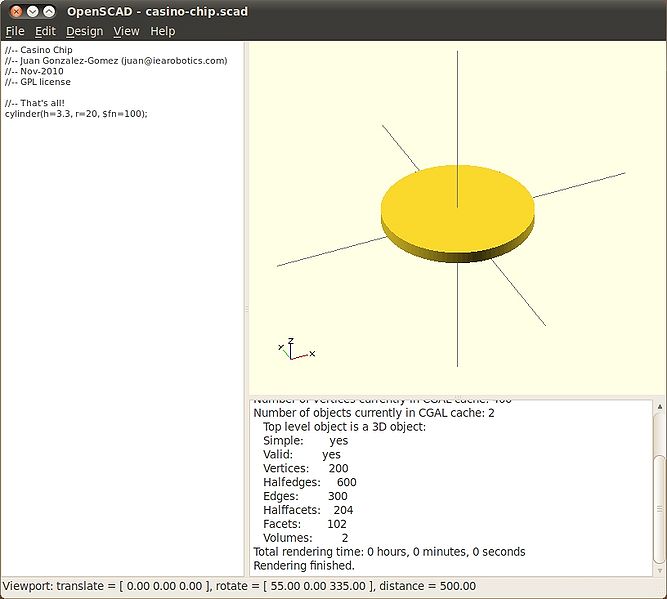Click the GPL license comment line

[37, 82]
